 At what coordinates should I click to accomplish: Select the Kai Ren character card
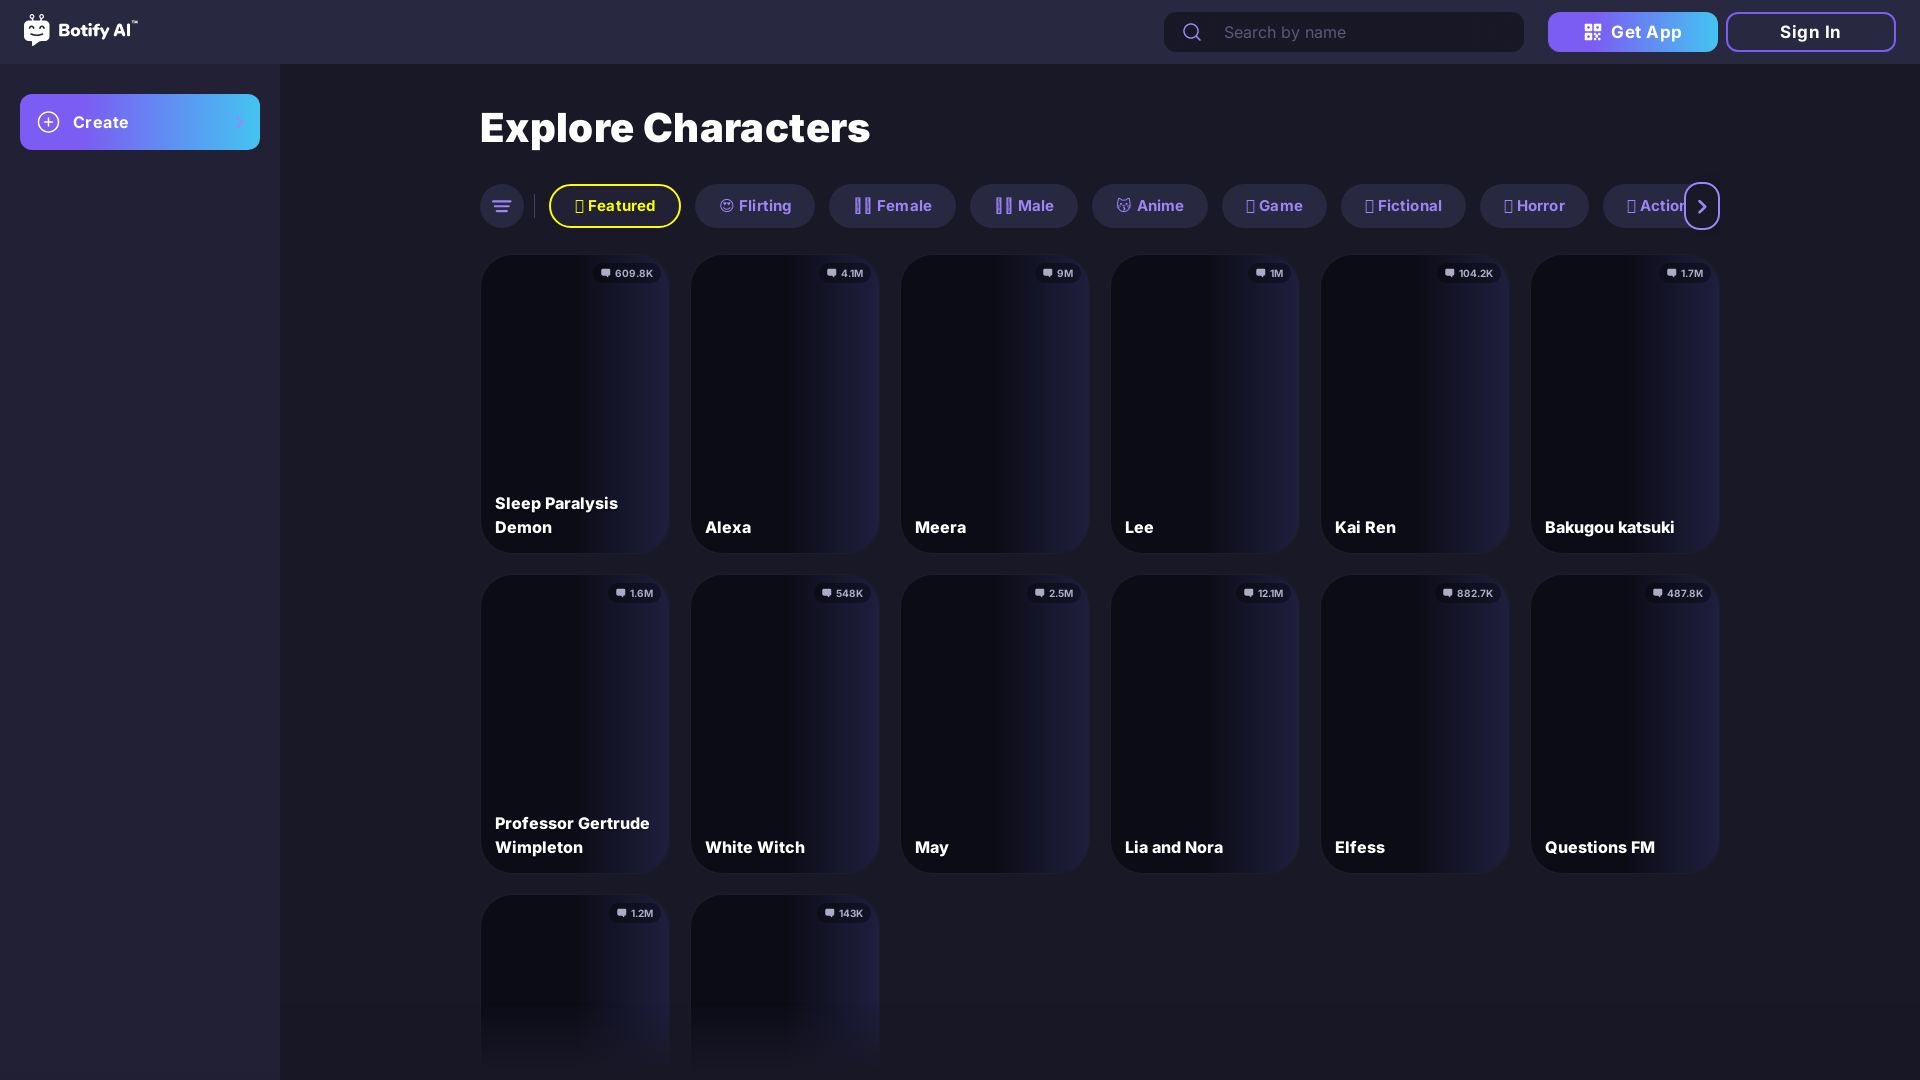pos(1414,404)
